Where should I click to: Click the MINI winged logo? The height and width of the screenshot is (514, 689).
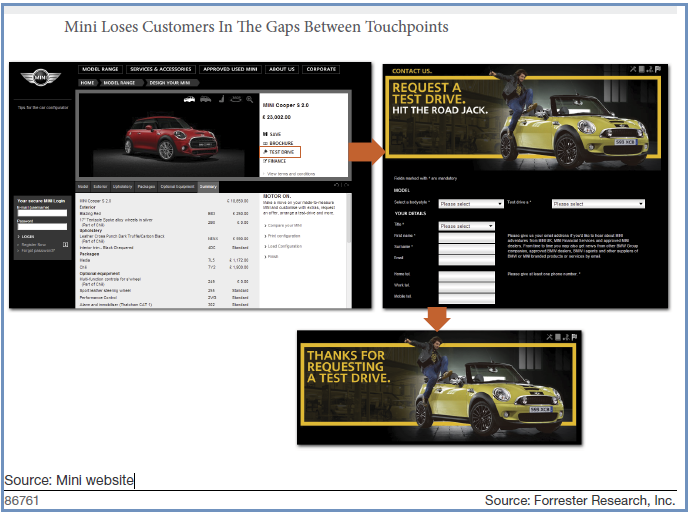tap(41, 77)
